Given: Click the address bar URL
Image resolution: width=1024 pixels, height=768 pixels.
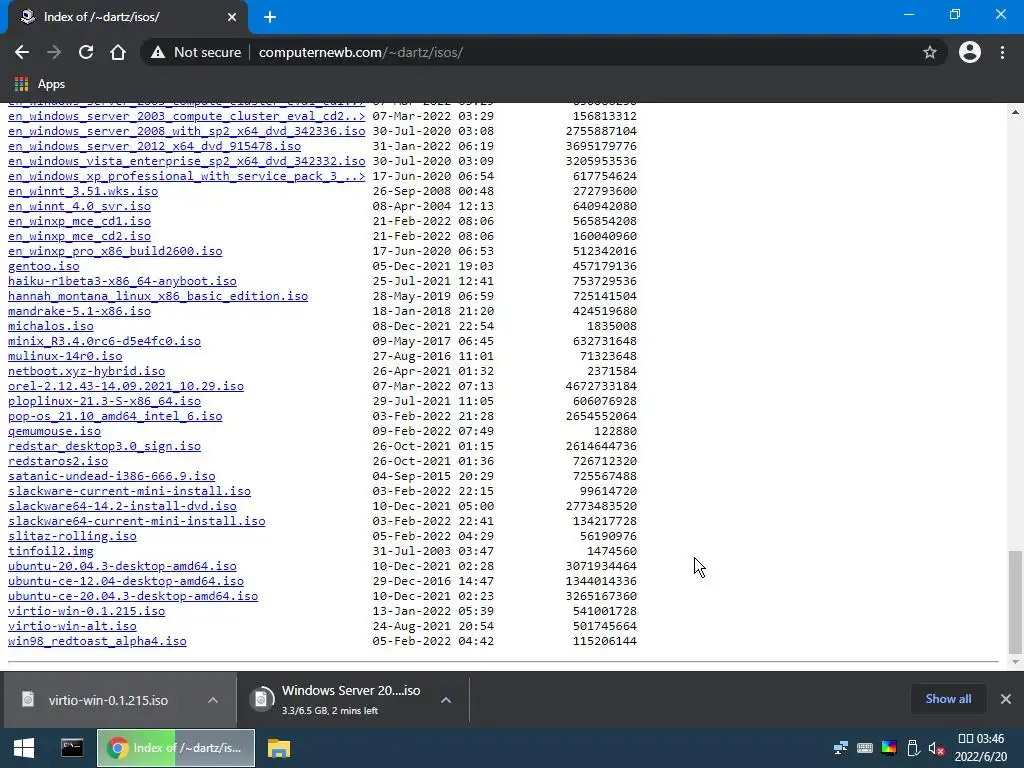Looking at the screenshot, I should click(x=360, y=52).
